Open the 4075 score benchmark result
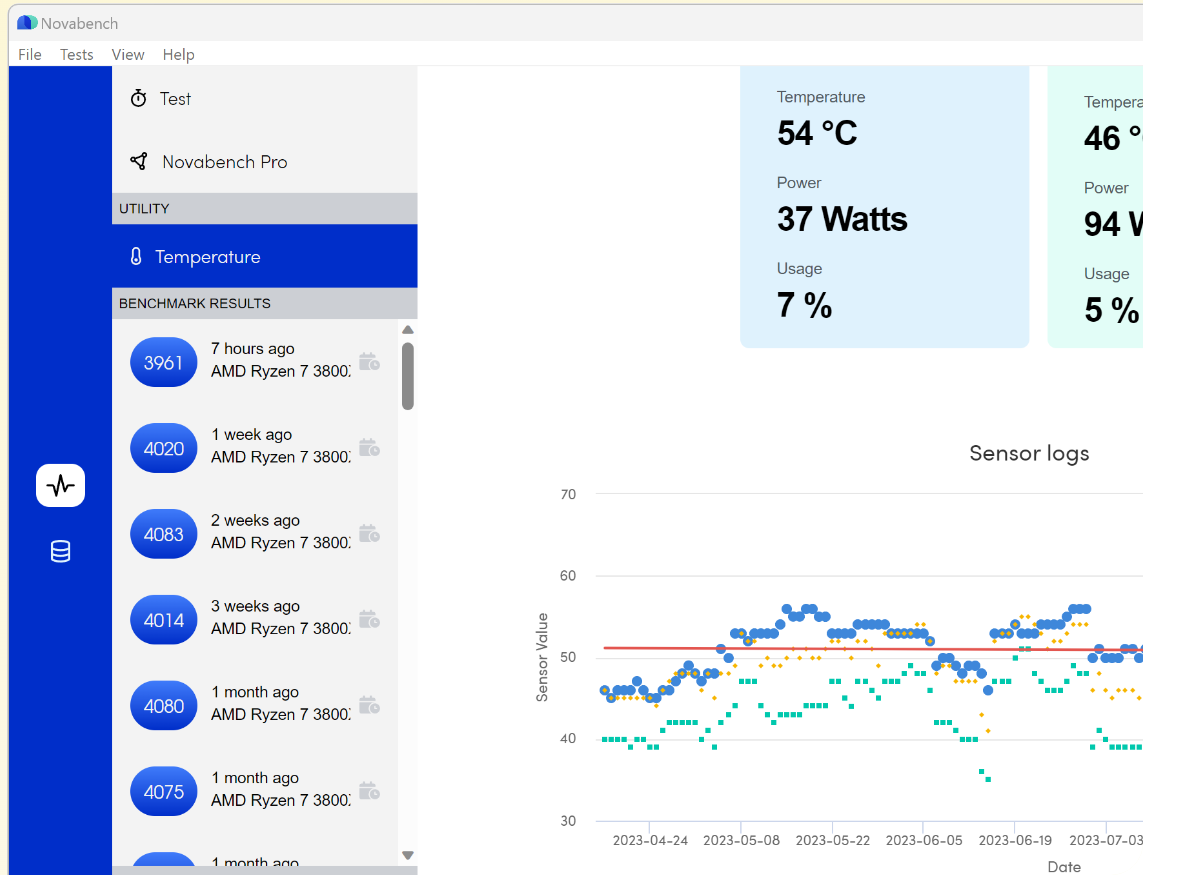This screenshot has height=890, width=1182. (x=164, y=792)
